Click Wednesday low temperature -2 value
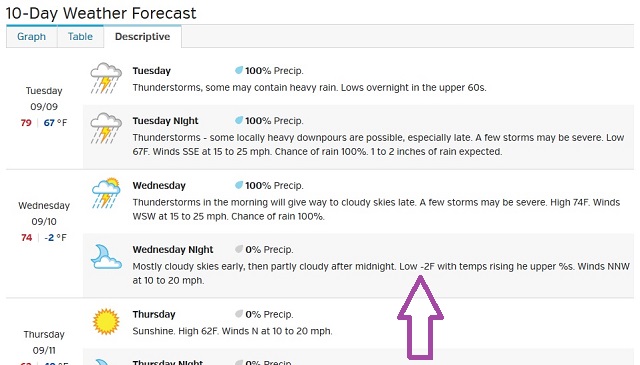 click(49, 238)
